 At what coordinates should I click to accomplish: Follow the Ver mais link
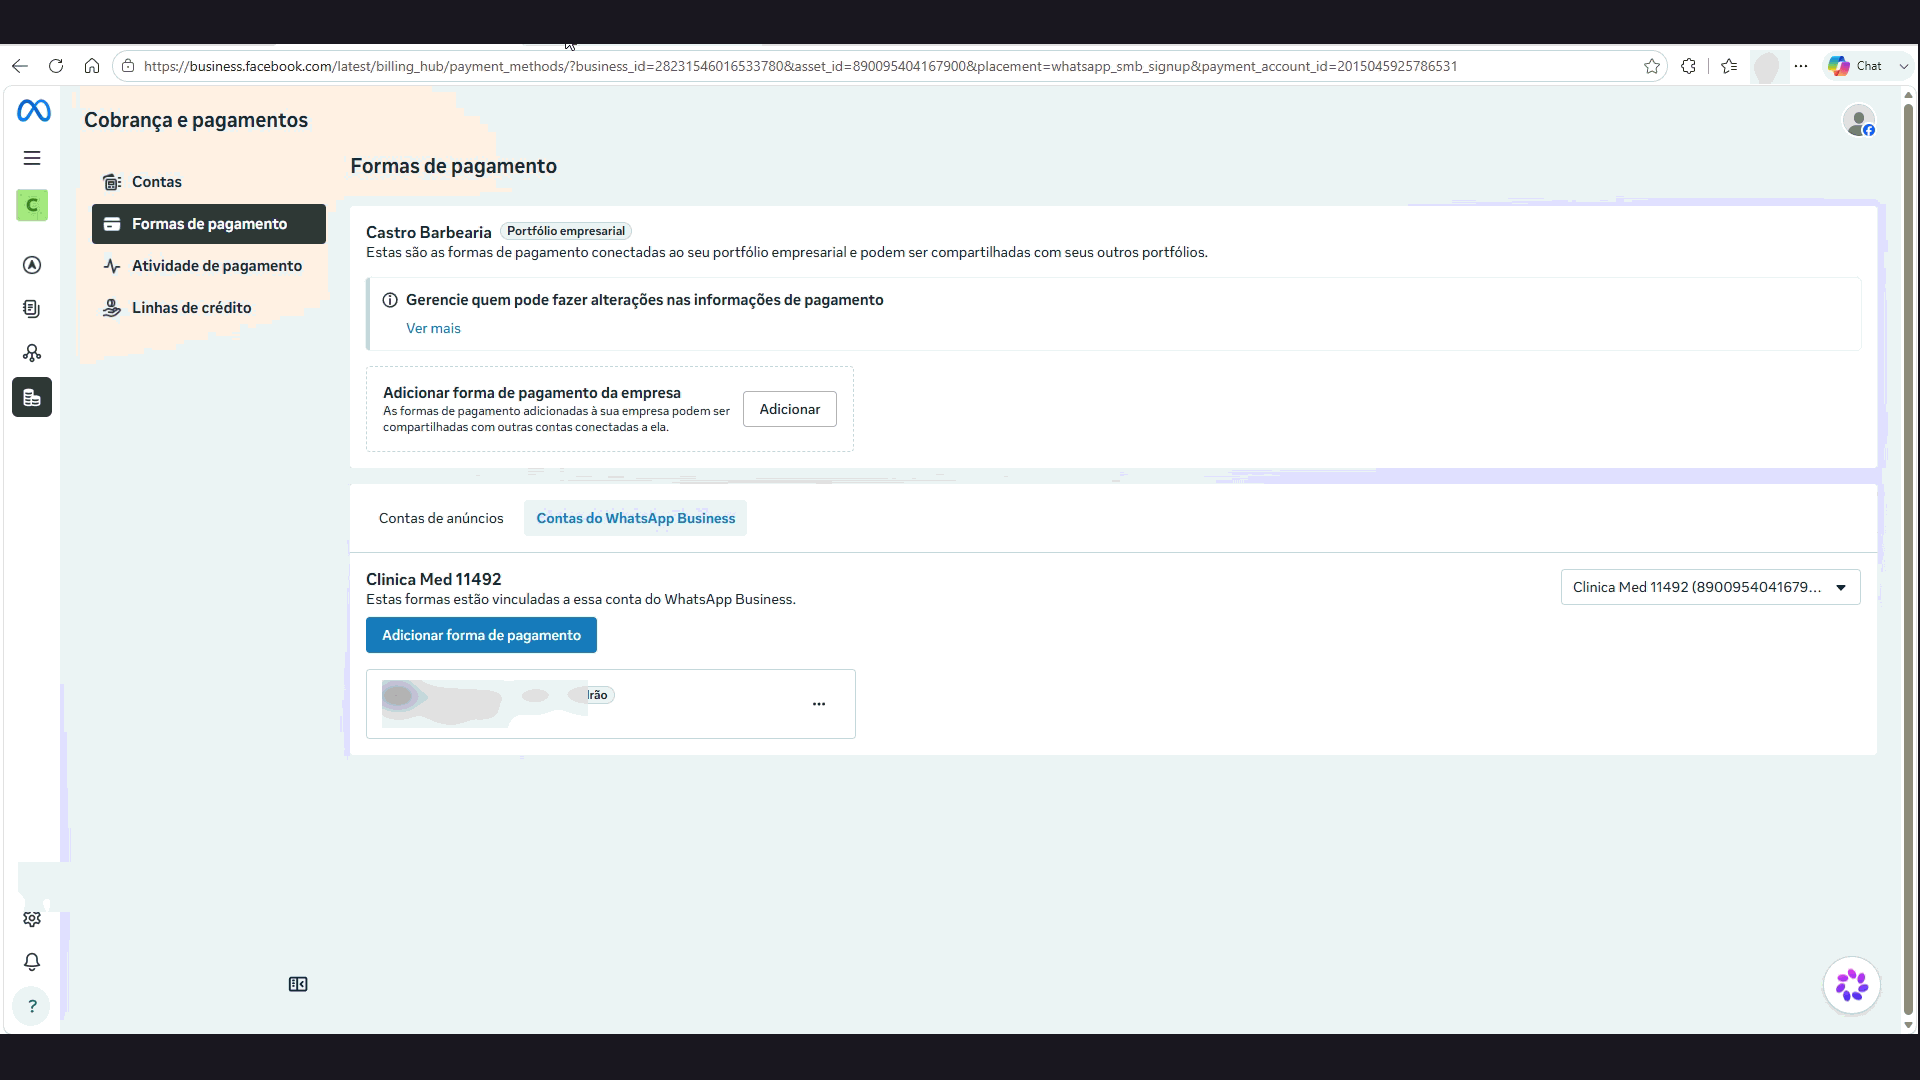click(x=433, y=328)
